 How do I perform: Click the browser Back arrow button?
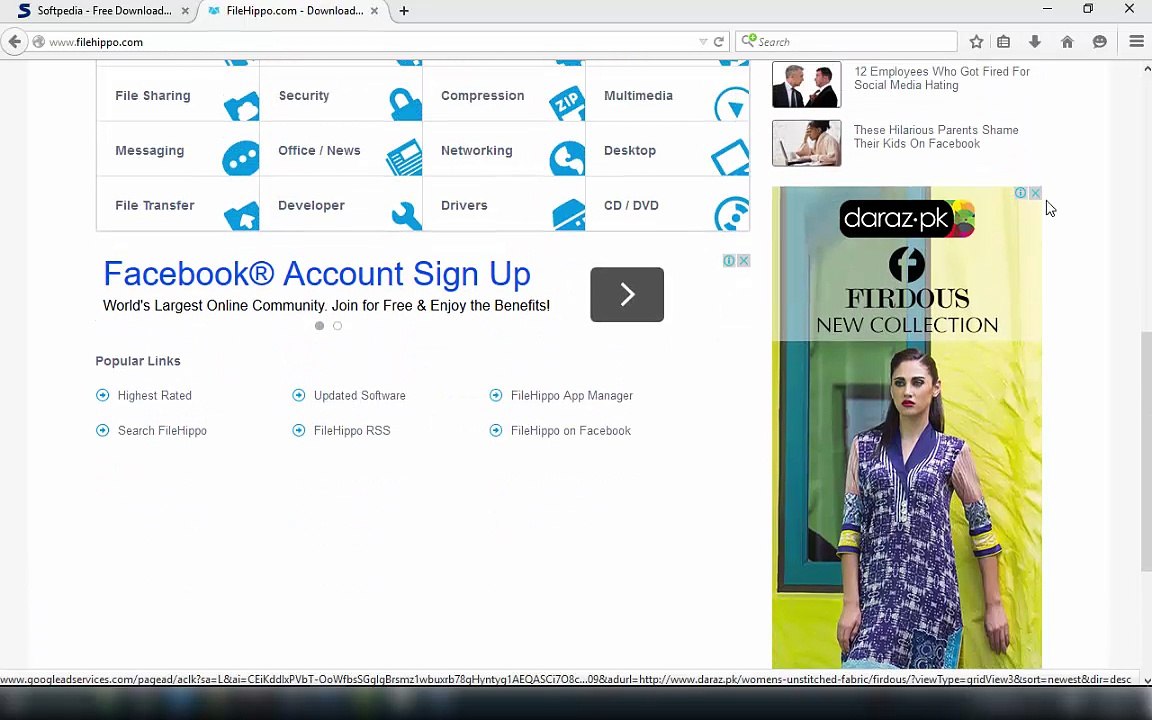[14, 42]
